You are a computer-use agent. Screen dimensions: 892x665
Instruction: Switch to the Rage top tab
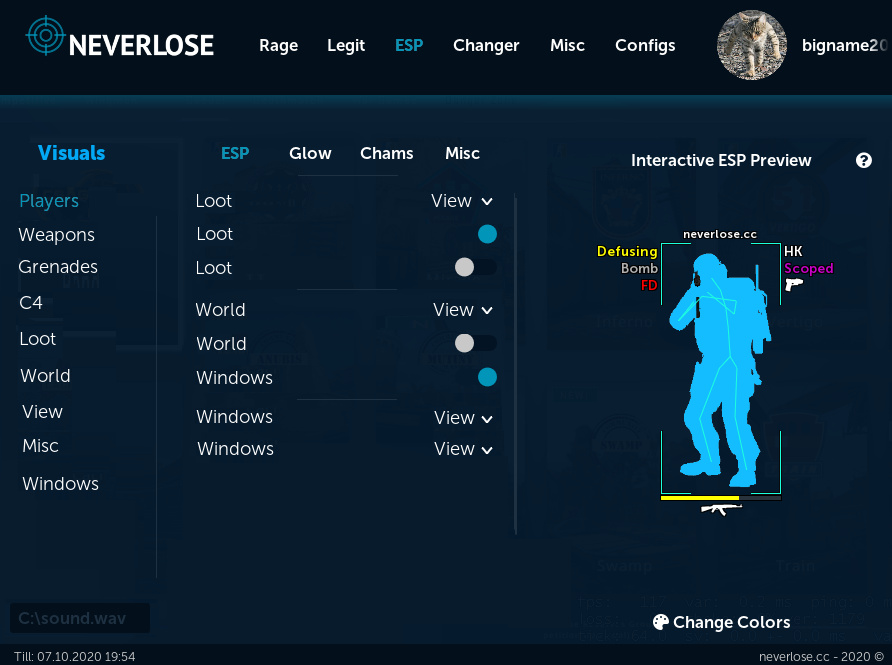pyautogui.click(x=279, y=46)
